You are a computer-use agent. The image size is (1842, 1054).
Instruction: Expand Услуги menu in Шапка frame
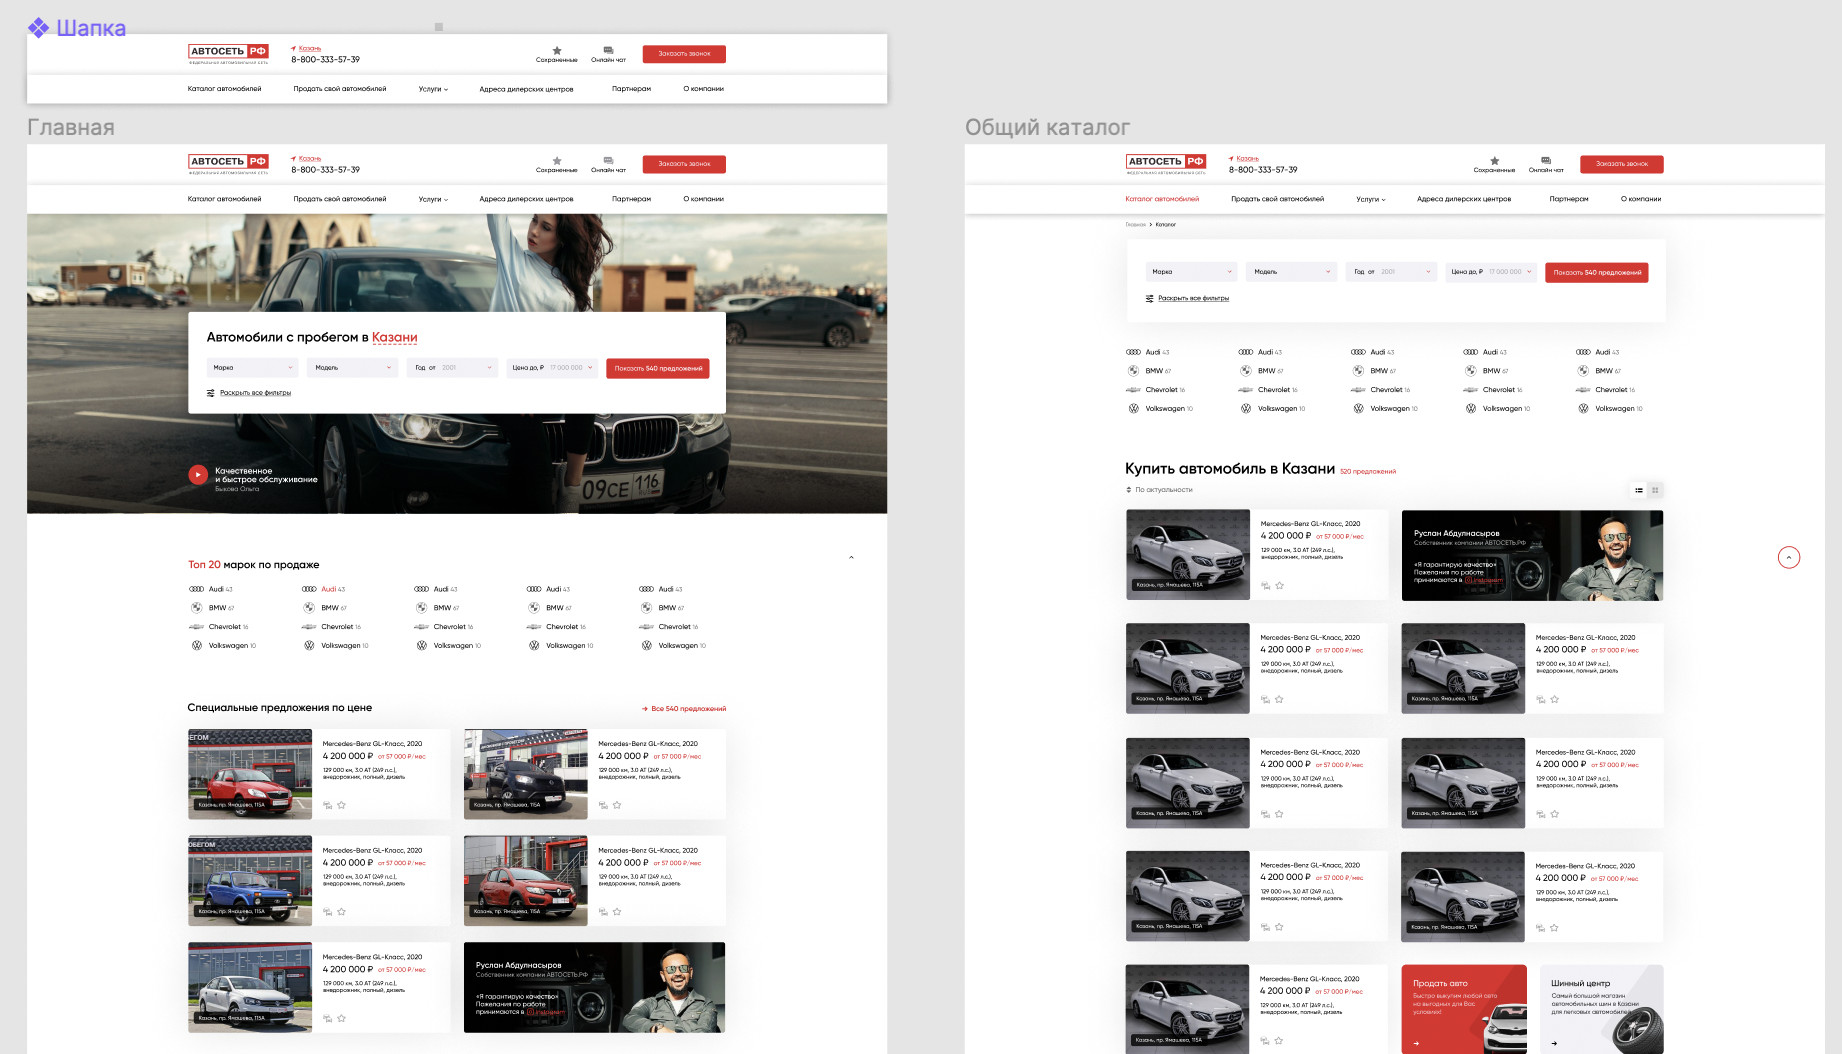433,89
